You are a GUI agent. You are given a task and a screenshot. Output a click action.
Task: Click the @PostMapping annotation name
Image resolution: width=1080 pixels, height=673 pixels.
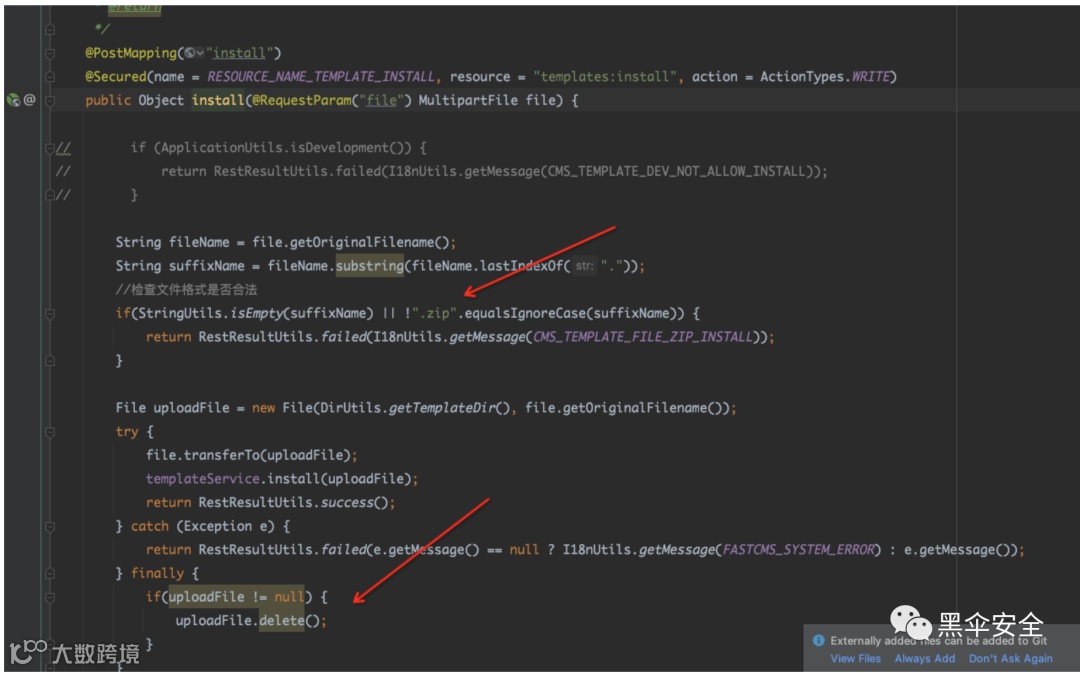[x=131, y=53]
